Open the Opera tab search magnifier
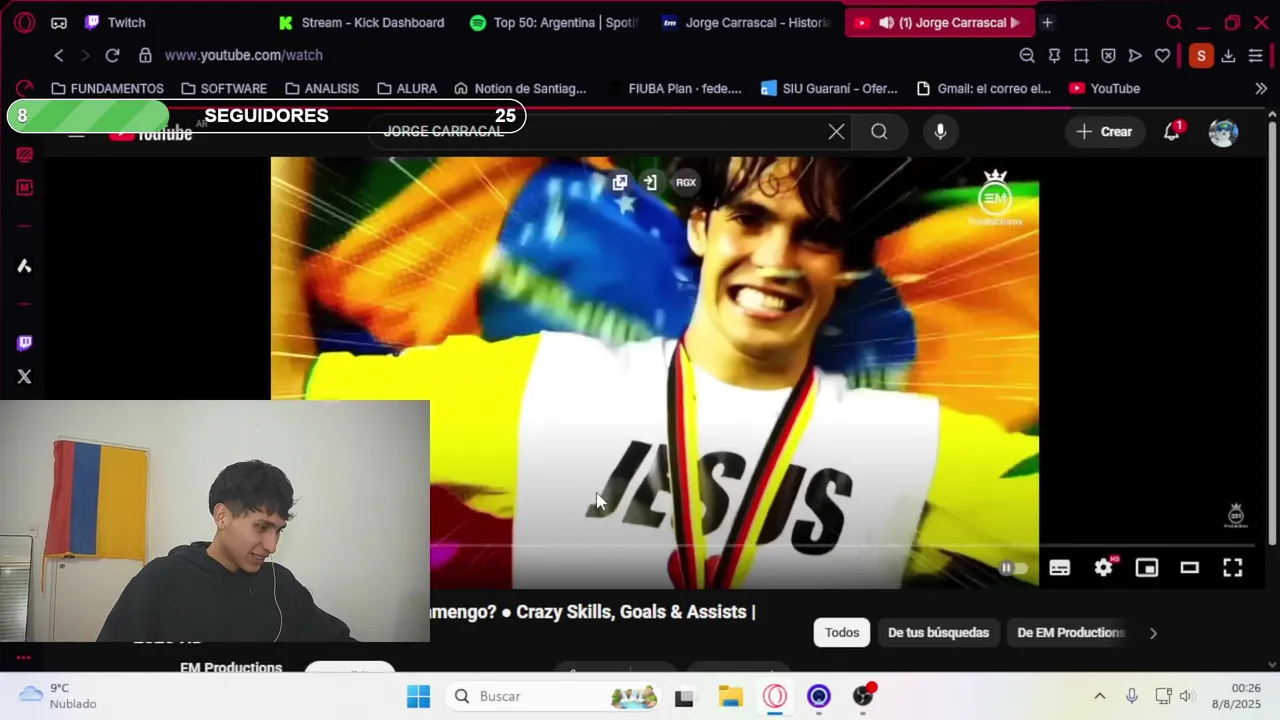This screenshot has height=720, width=1280. point(1174,22)
